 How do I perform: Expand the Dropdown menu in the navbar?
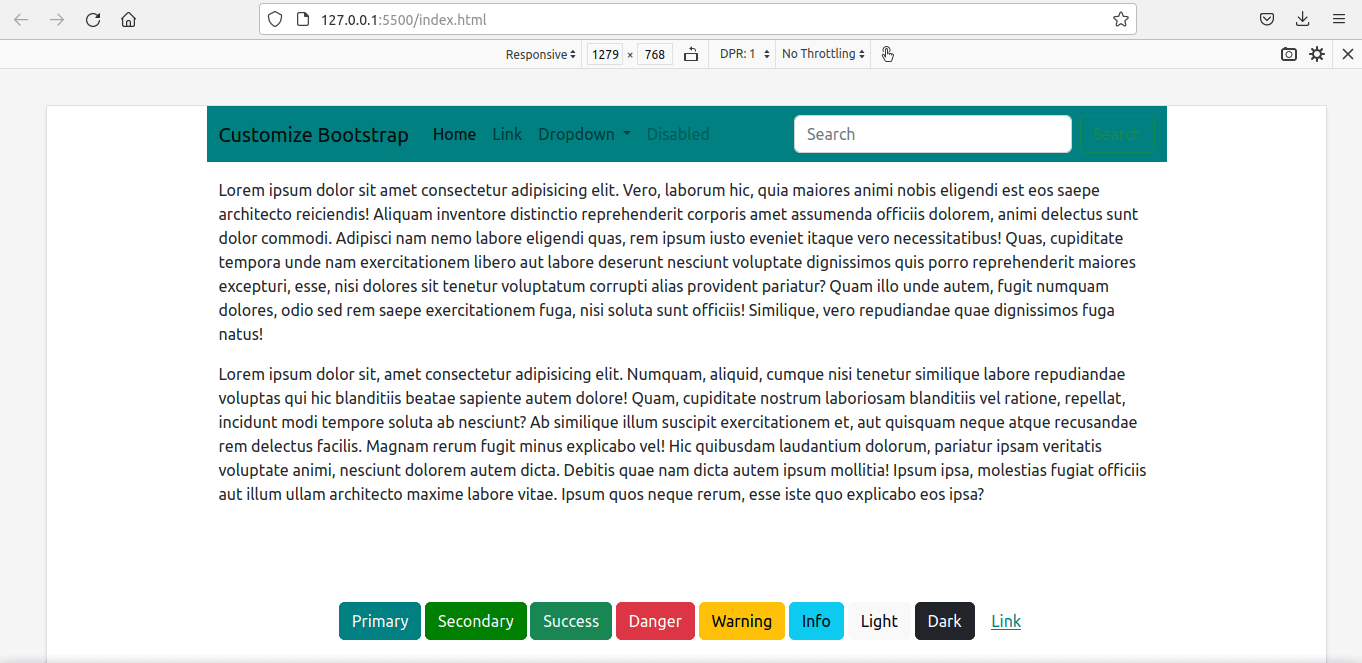(x=584, y=134)
